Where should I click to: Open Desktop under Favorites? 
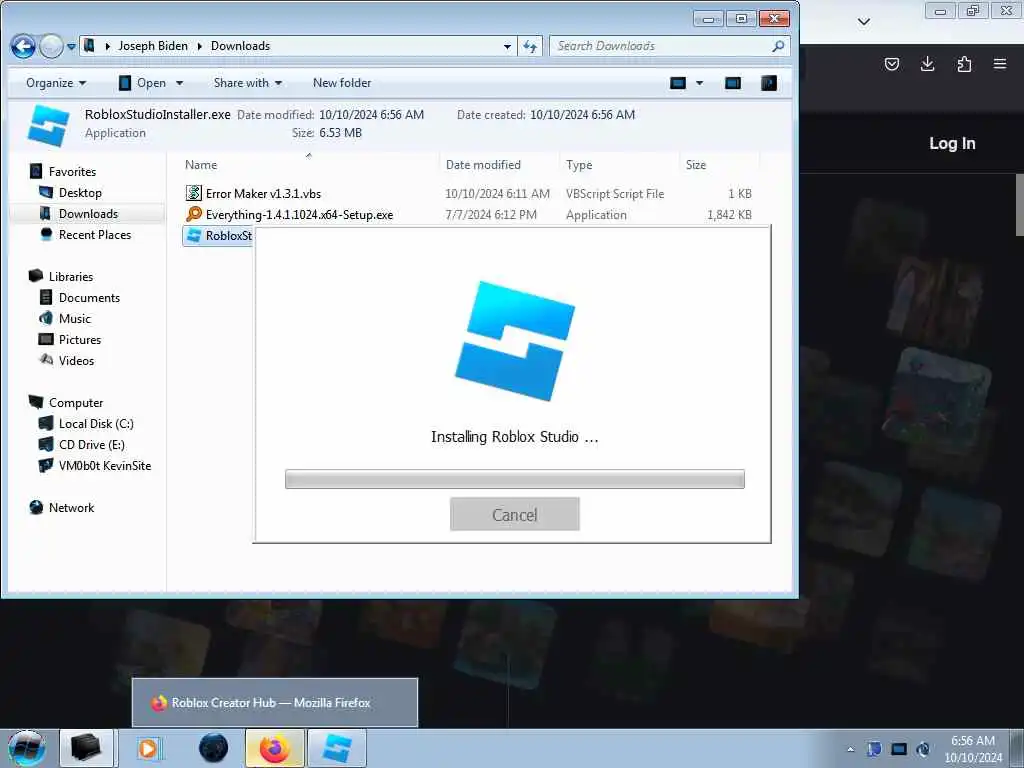point(80,193)
